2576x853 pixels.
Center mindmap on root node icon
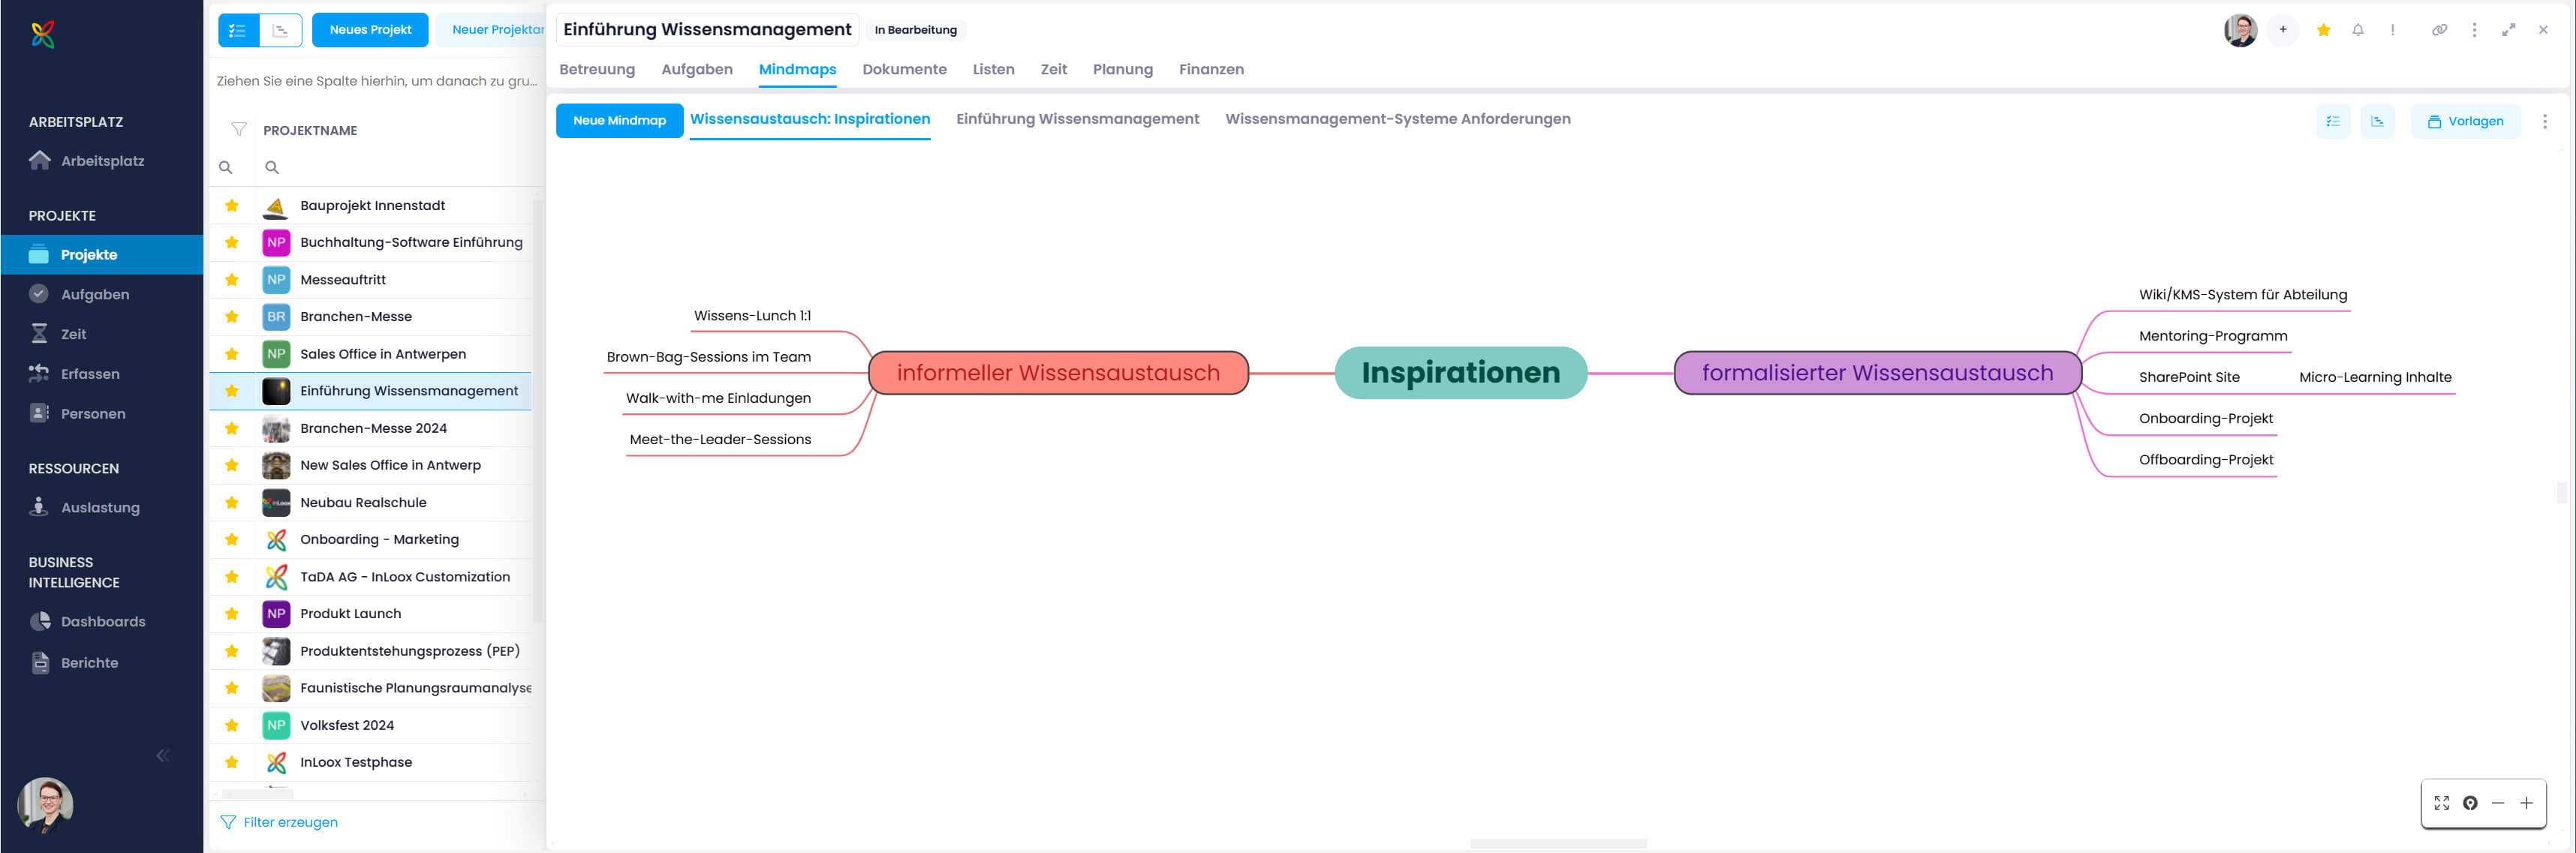[x=2469, y=803]
